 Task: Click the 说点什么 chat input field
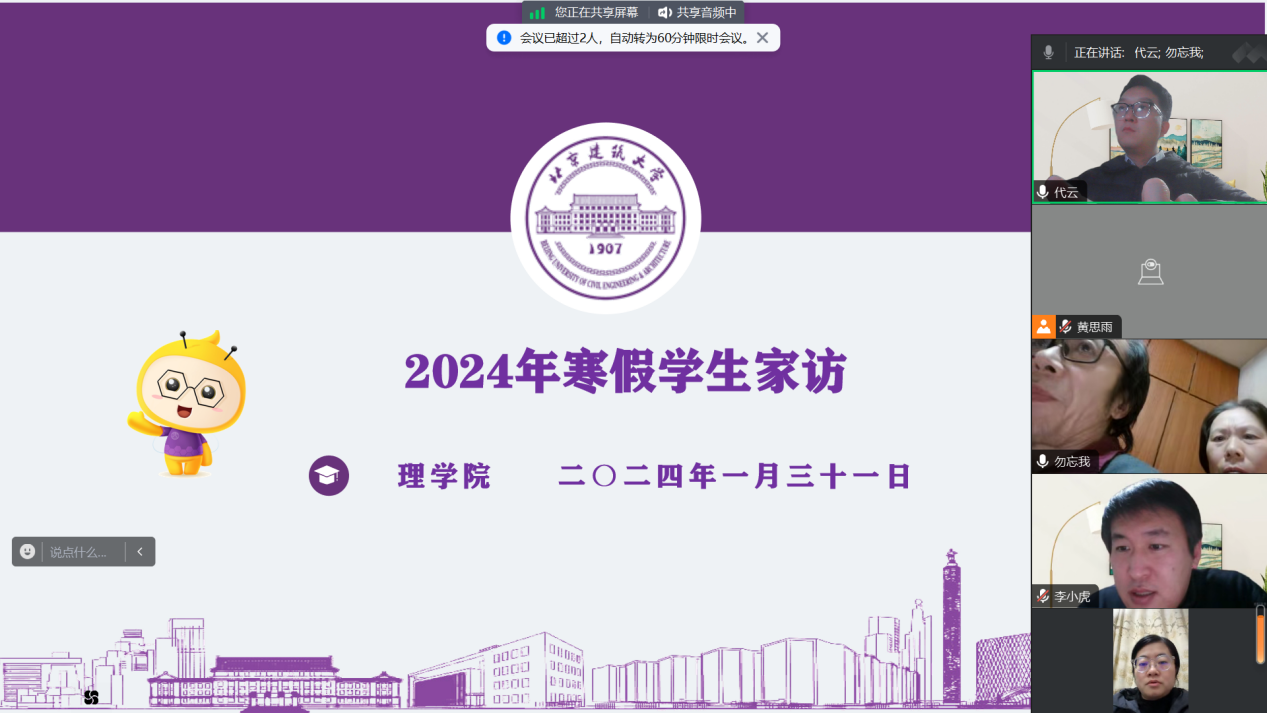coord(85,551)
